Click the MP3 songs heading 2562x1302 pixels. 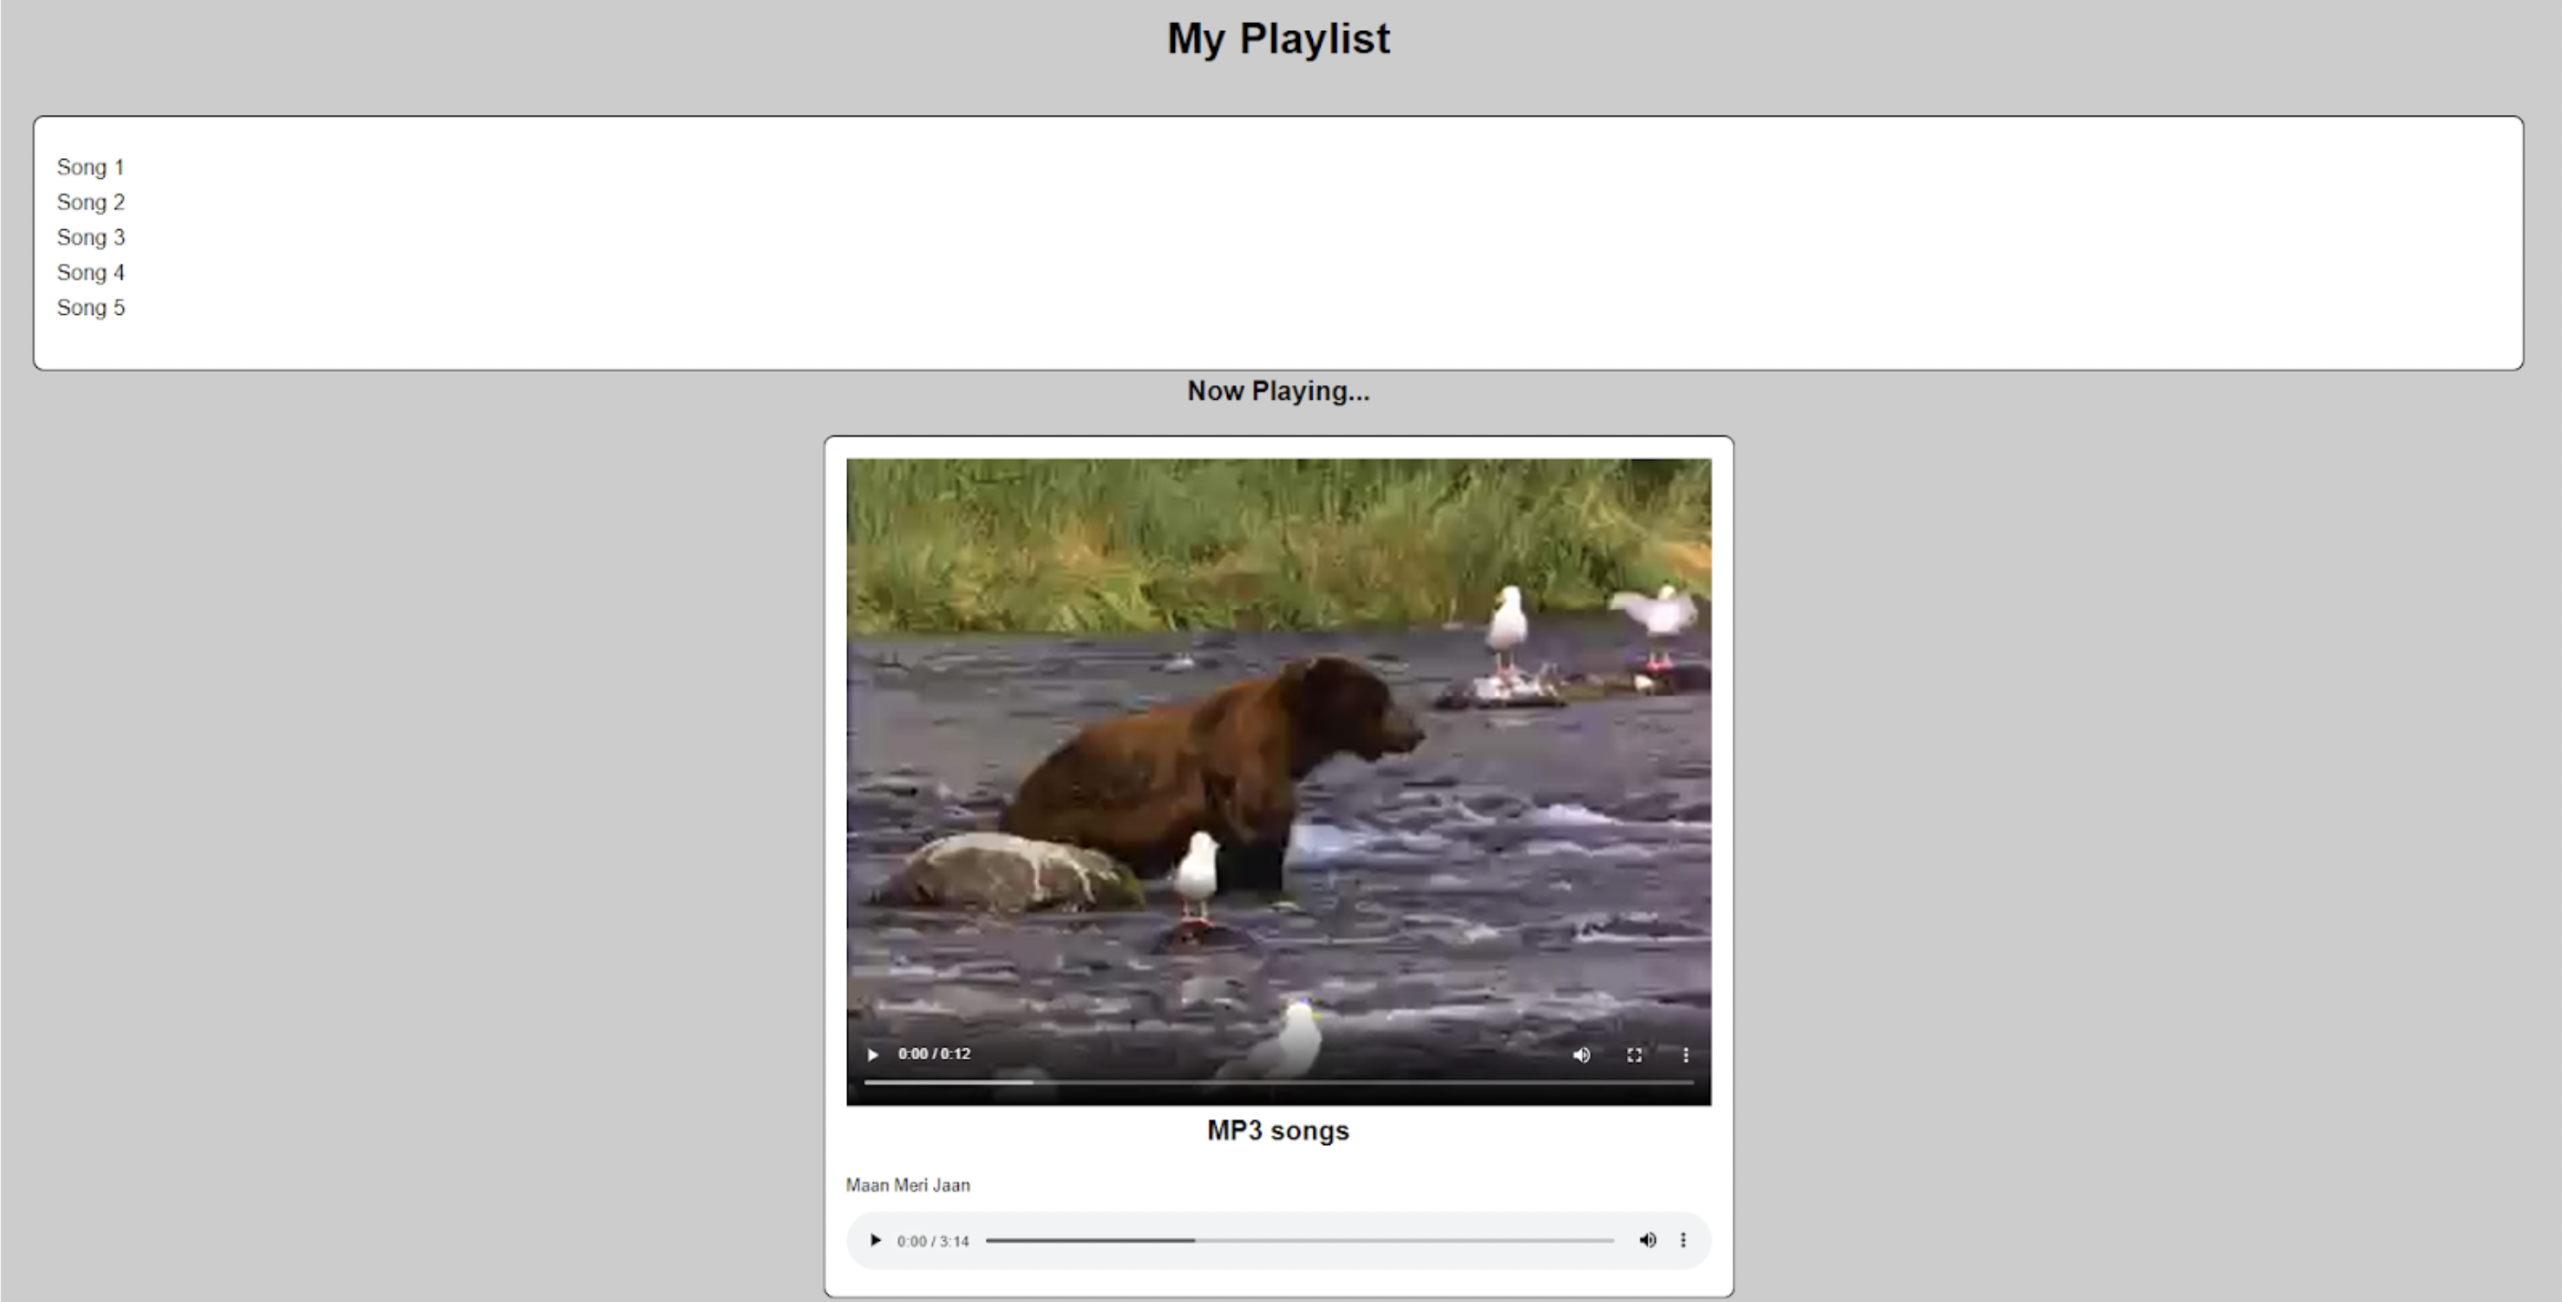1278,1131
